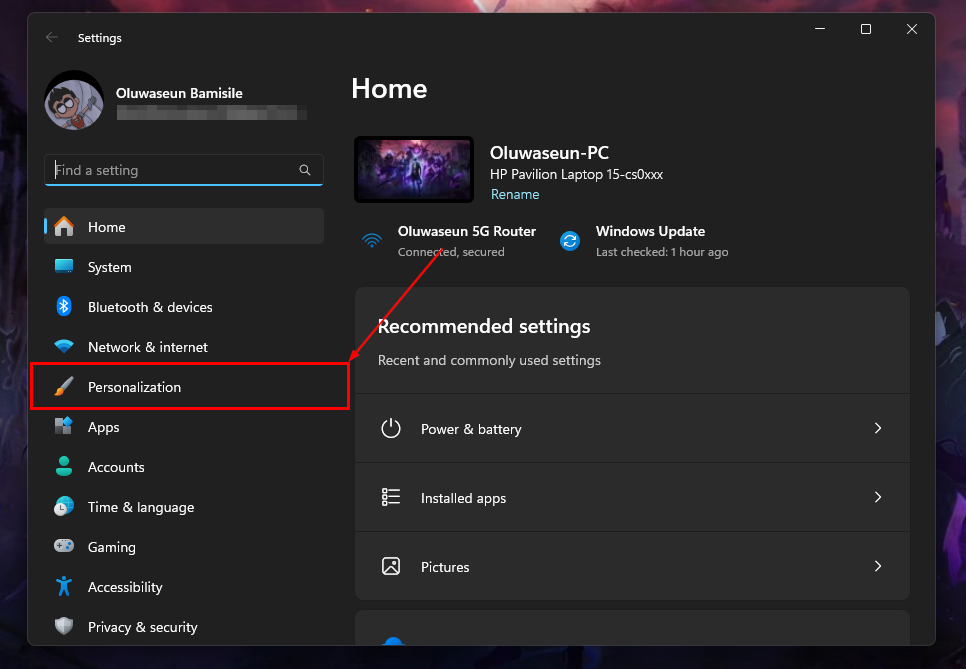Click the Home house icon in sidebar
The width and height of the screenshot is (966, 669).
coord(64,227)
